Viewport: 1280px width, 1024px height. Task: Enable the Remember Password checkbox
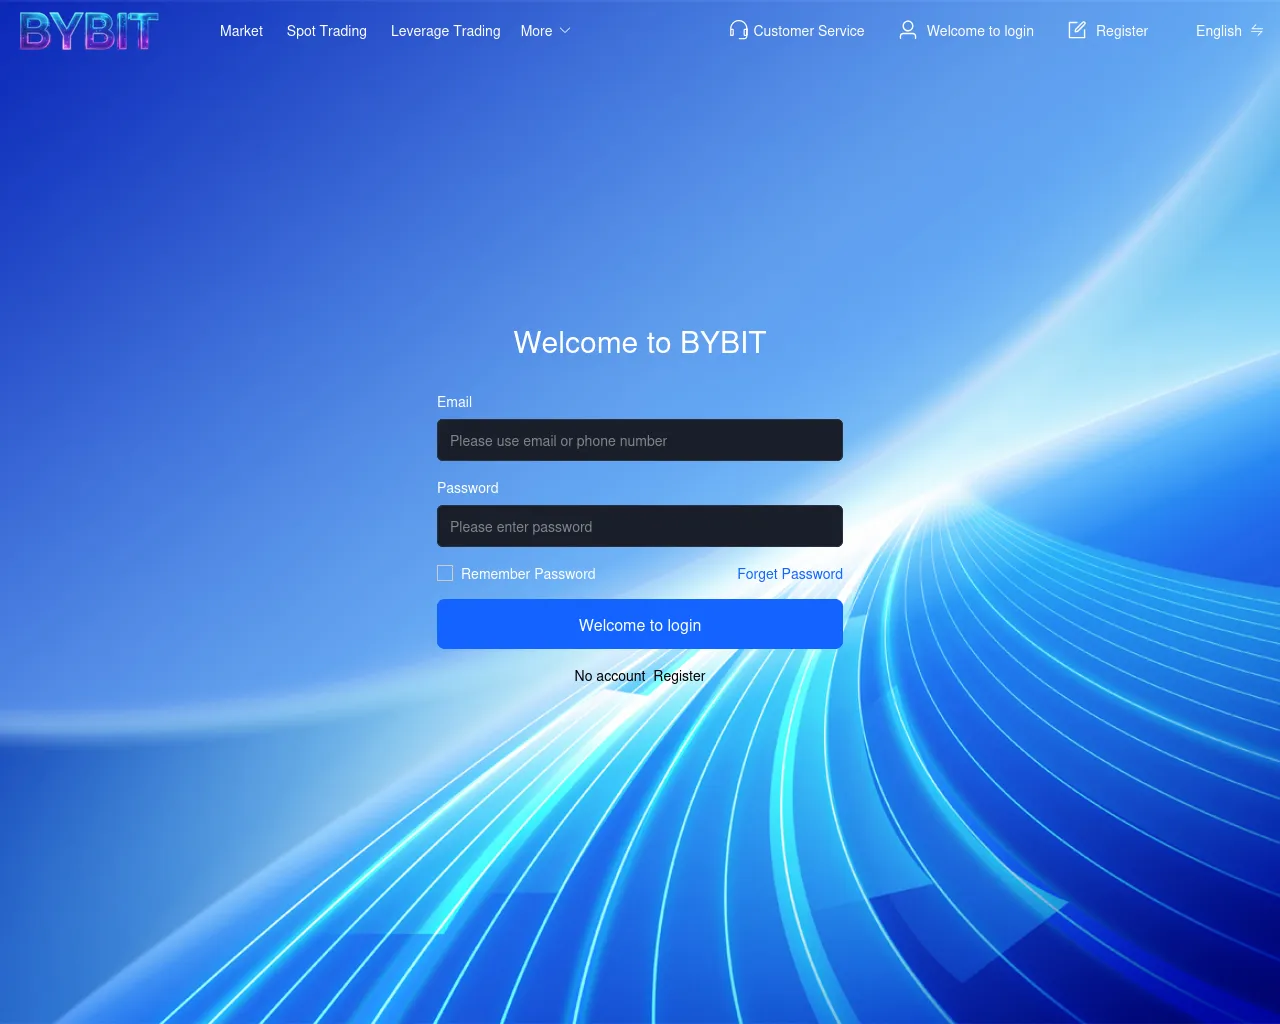pos(445,573)
